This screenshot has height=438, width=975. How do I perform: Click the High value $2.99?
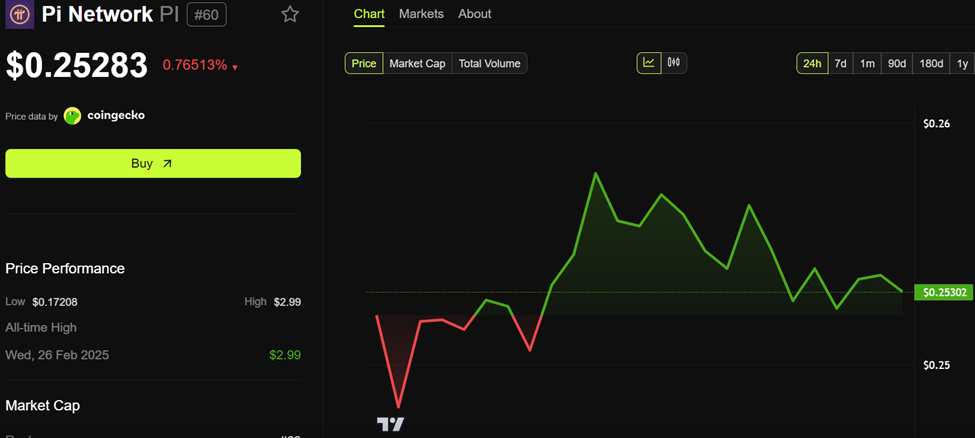coord(287,302)
